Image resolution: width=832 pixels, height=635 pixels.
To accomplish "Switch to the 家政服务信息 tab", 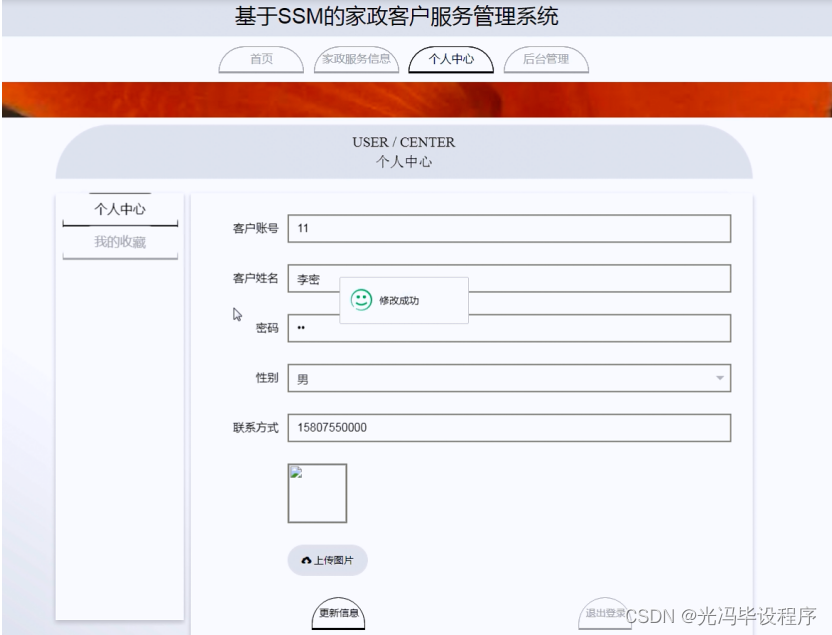I will pos(355,59).
